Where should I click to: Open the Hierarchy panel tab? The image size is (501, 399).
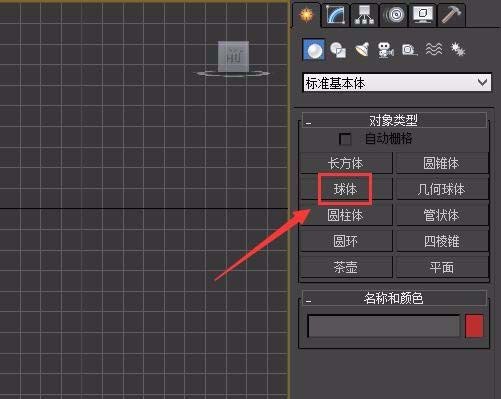point(364,15)
